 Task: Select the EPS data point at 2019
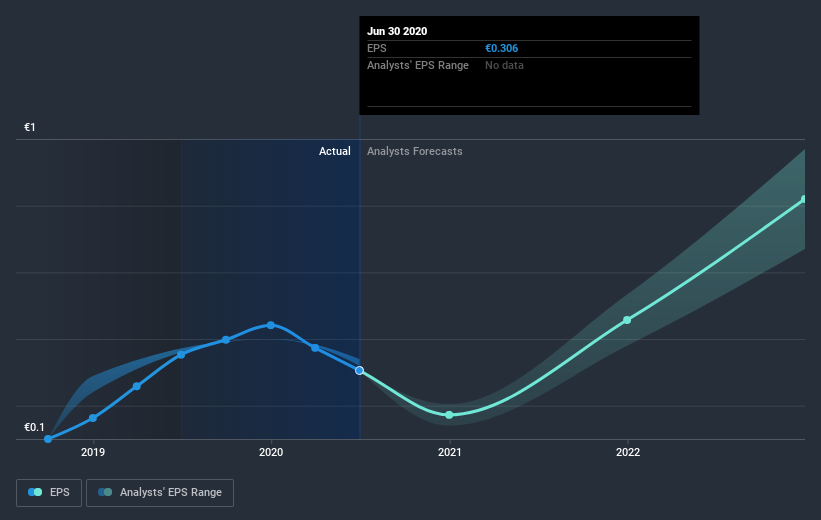coord(93,418)
